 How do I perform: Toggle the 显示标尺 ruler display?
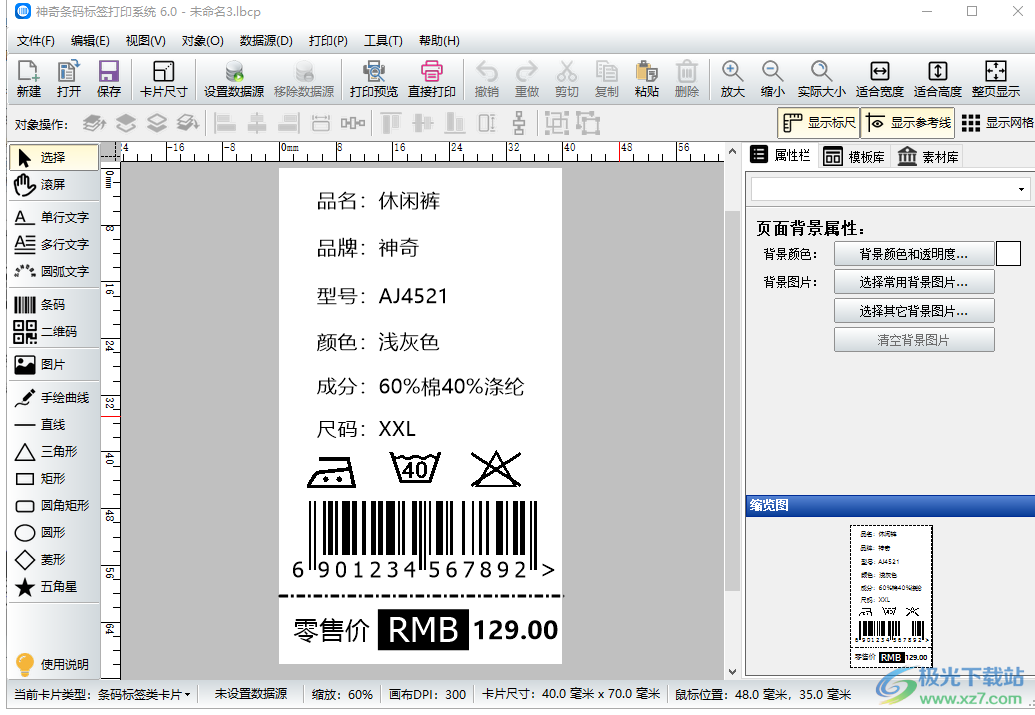(x=819, y=123)
